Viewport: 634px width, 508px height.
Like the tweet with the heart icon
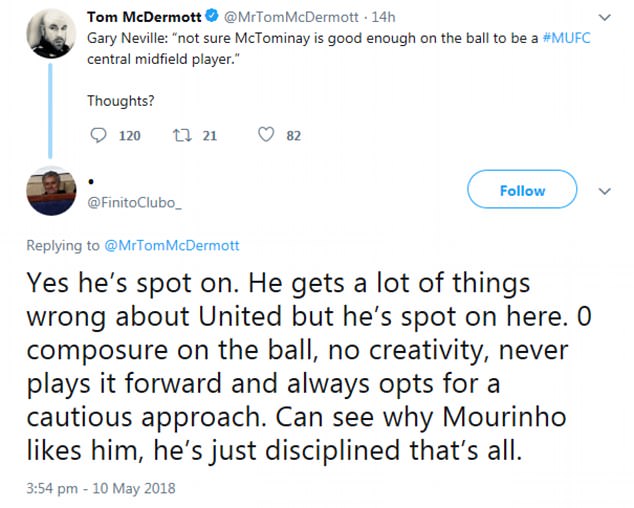(266, 135)
